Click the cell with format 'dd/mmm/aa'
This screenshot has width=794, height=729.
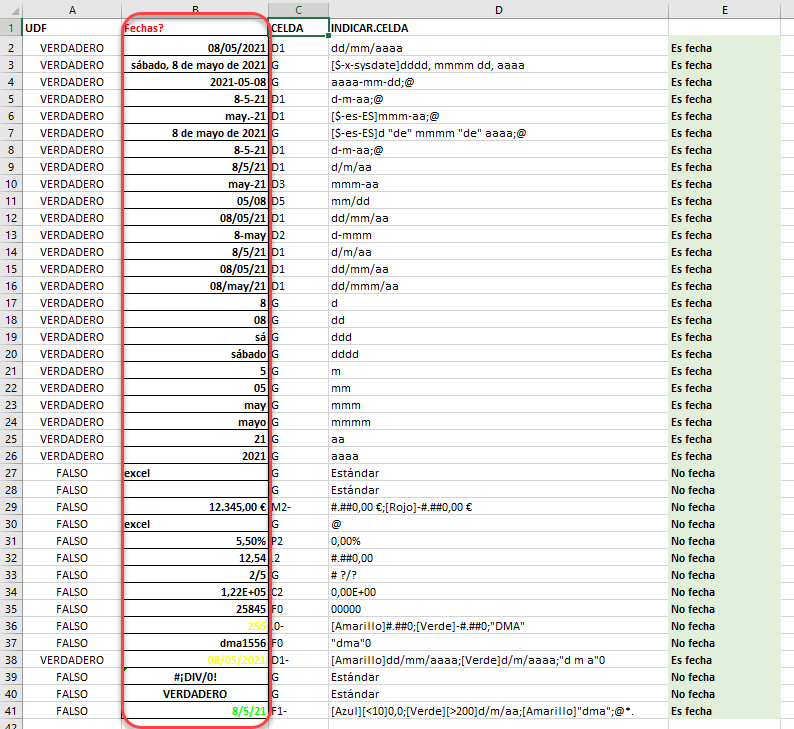(499, 286)
